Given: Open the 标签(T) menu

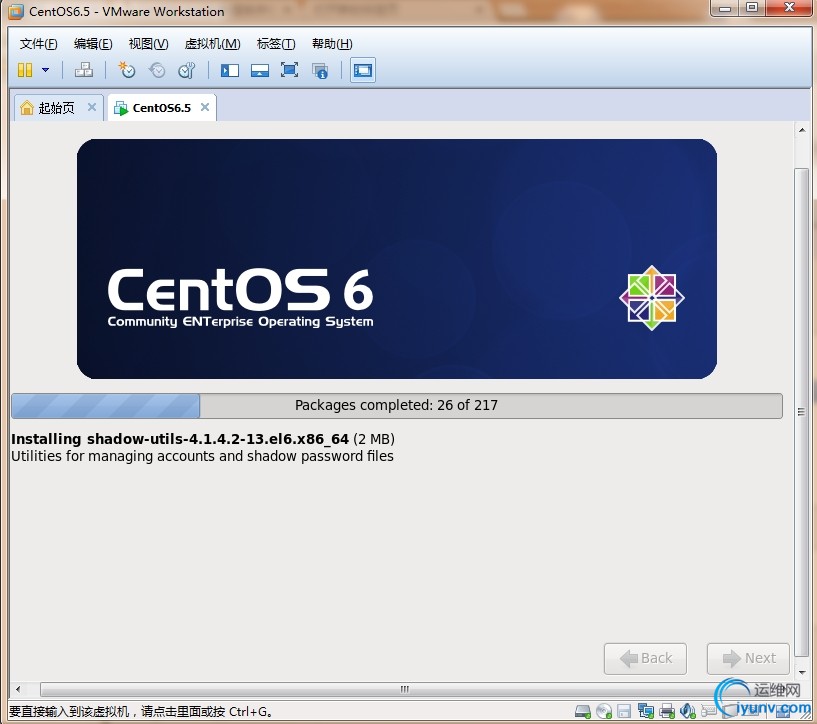Looking at the screenshot, I should coord(276,44).
